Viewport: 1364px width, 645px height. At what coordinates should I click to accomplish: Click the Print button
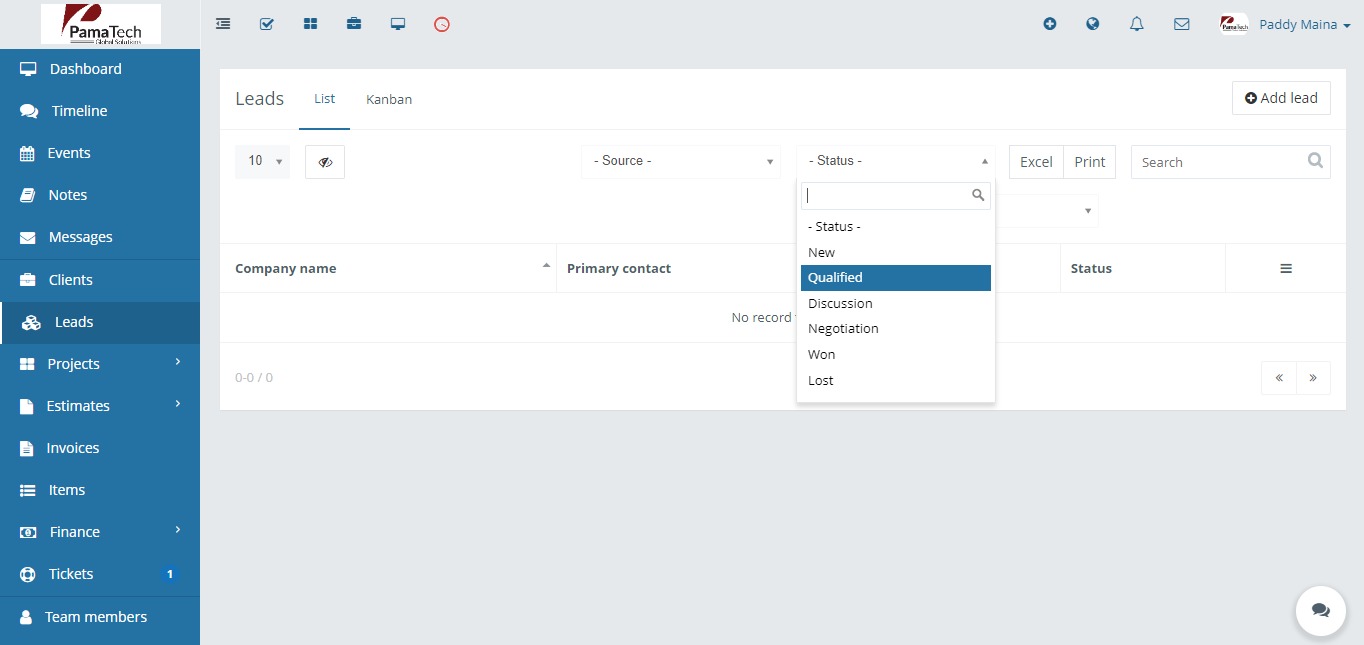(1089, 162)
